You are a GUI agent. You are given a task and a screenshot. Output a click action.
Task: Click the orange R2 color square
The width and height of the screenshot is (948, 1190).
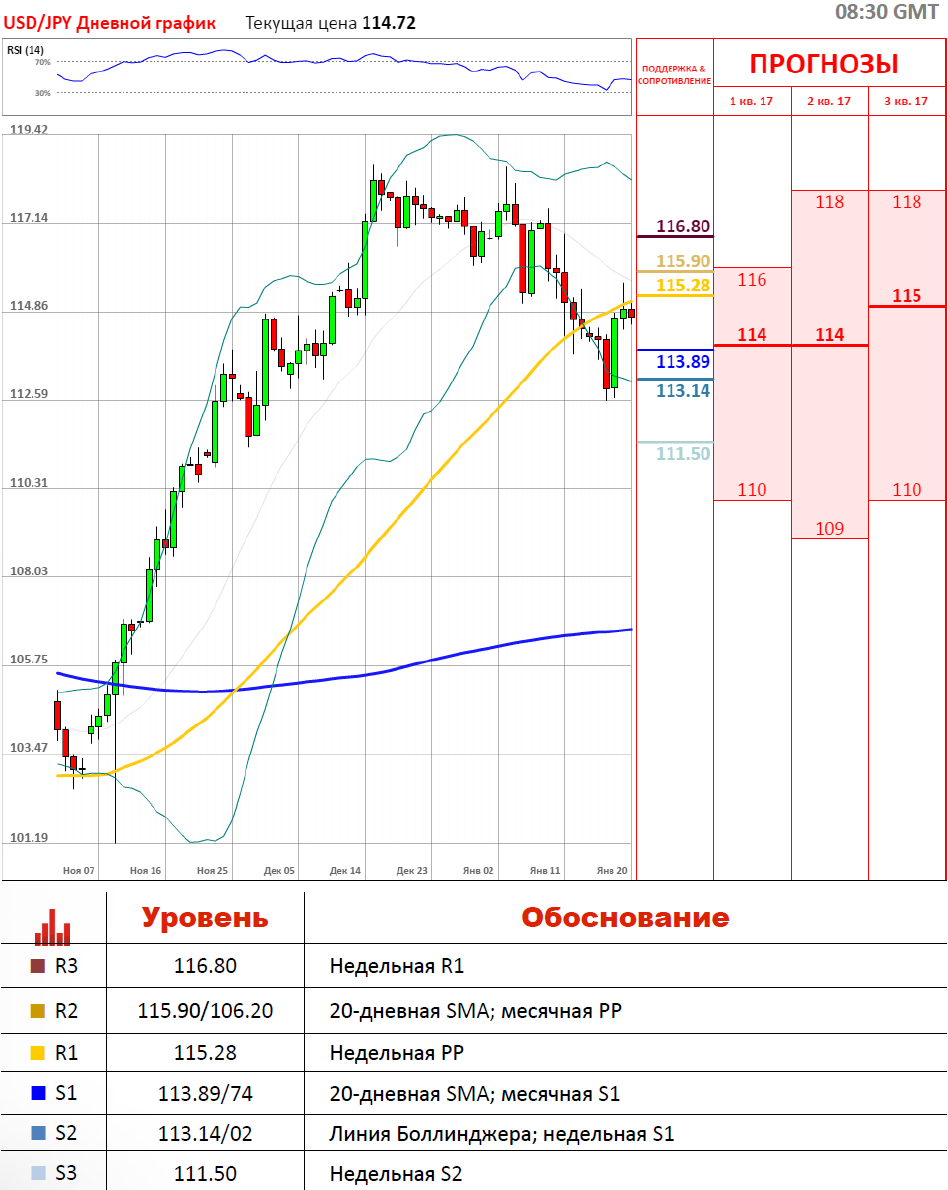tap(38, 1011)
